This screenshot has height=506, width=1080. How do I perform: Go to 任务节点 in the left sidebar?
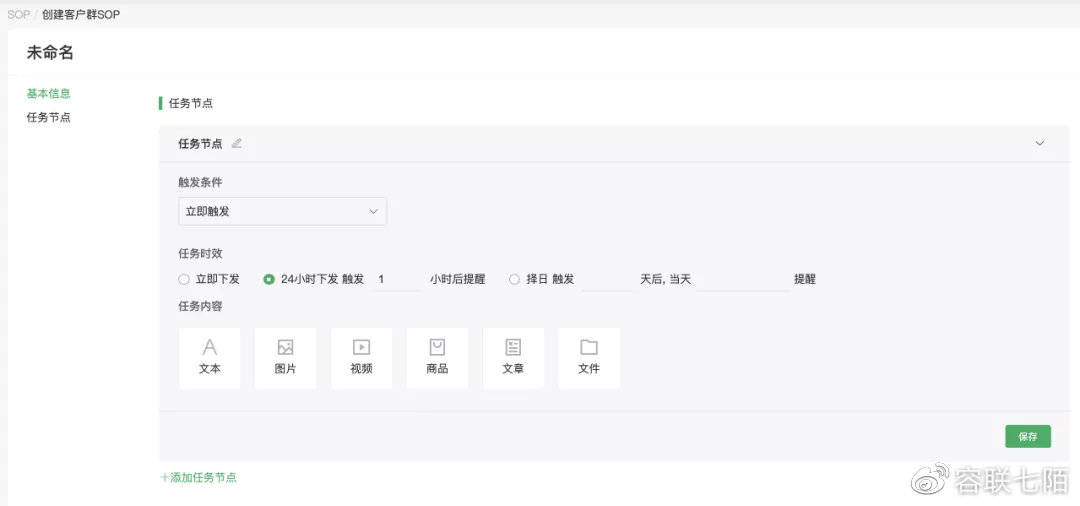point(48,117)
